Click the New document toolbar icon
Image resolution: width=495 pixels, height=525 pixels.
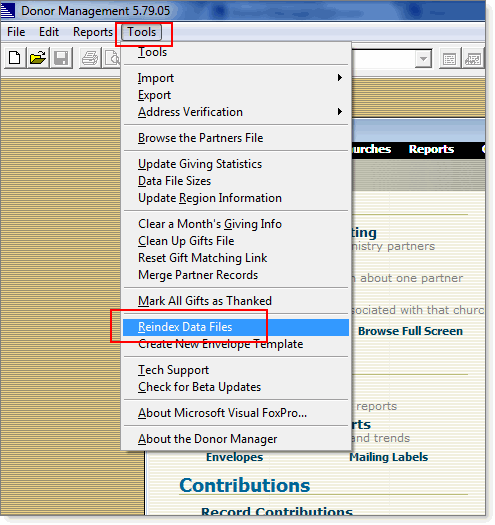click(x=15, y=58)
